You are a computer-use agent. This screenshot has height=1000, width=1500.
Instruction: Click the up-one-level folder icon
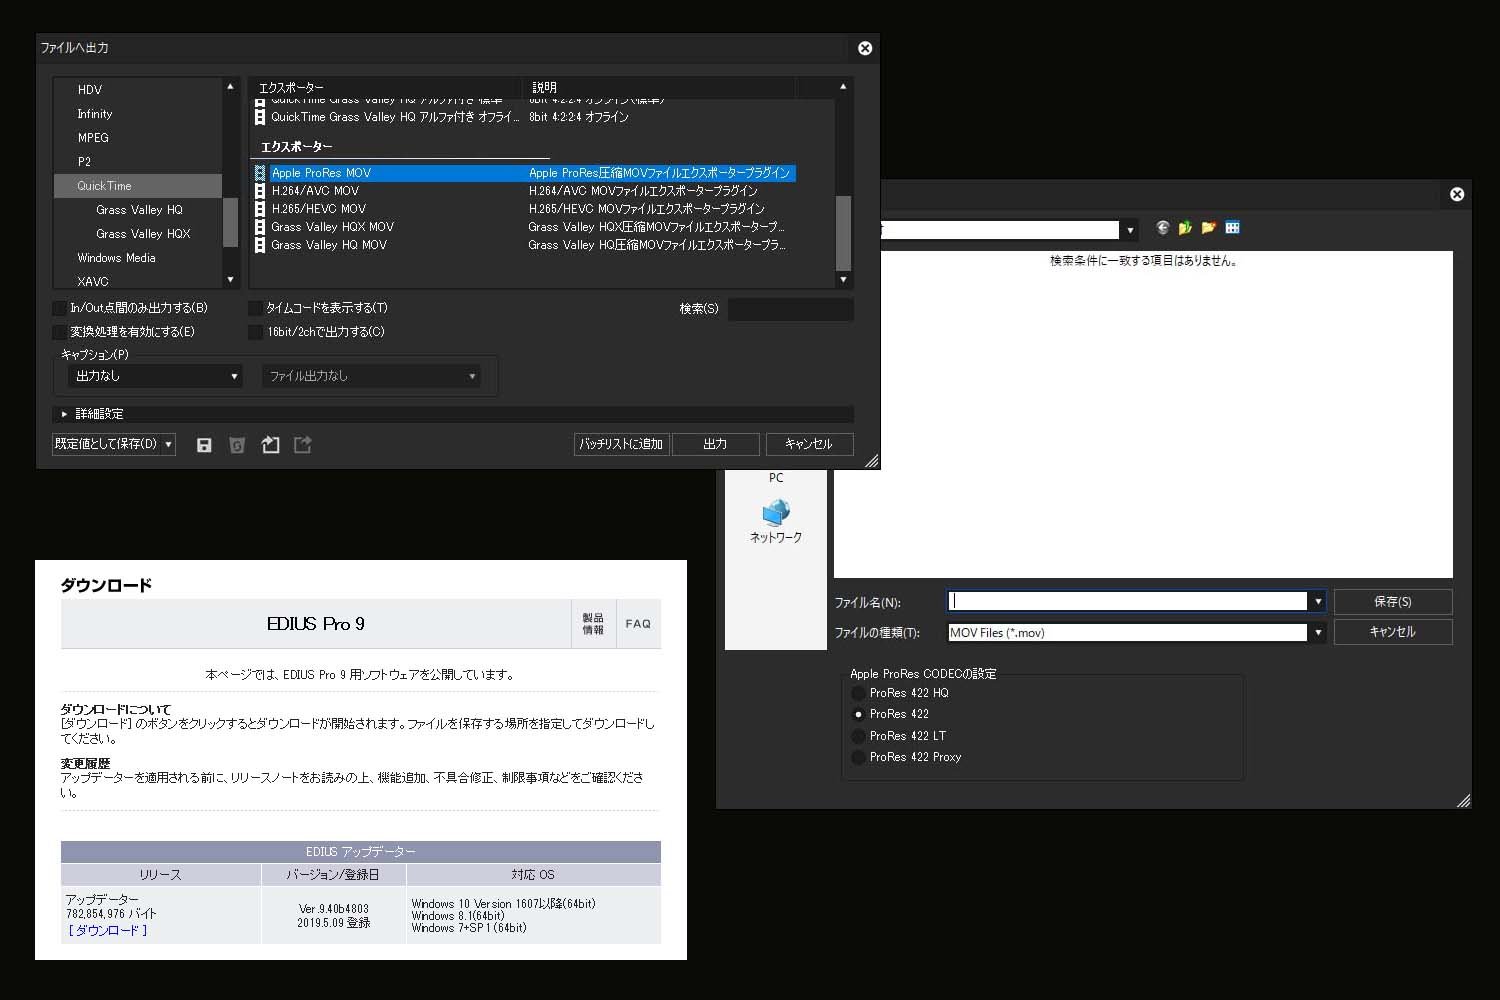point(1185,228)
